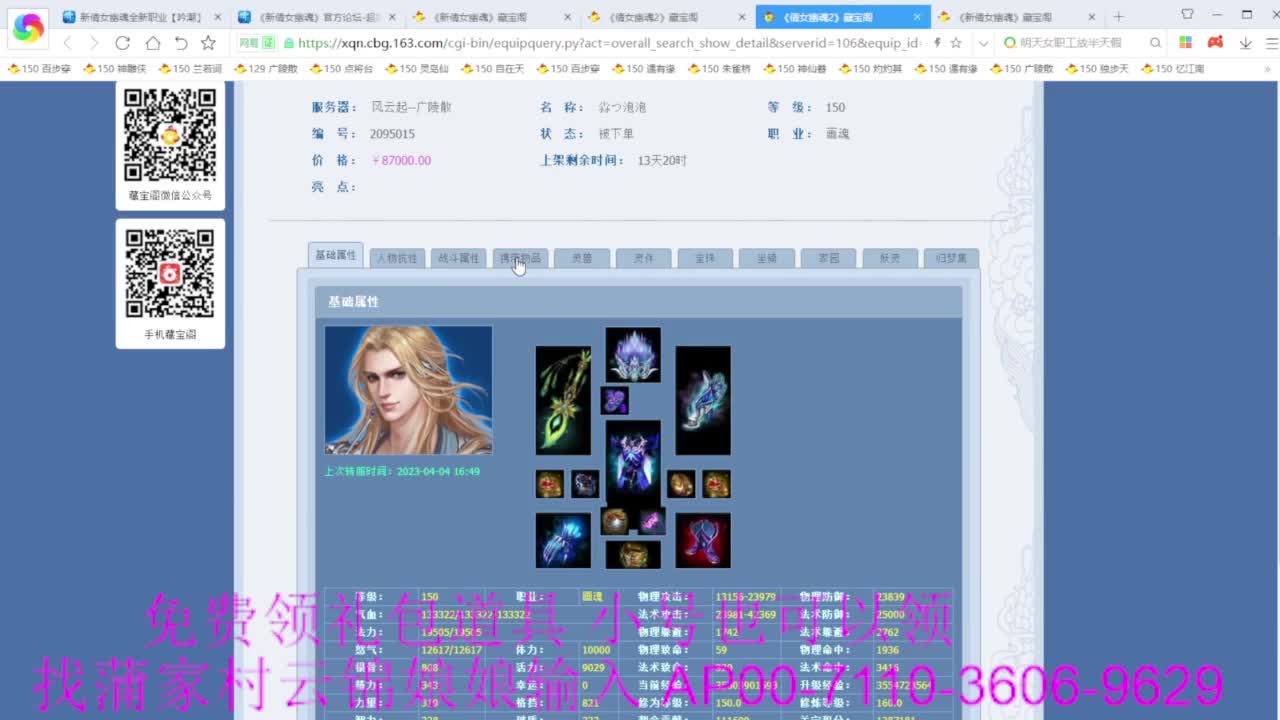Click the 手机藏宝阁 QR code
The width and height of the screenshot is (1280, 720).
(170, 274)
